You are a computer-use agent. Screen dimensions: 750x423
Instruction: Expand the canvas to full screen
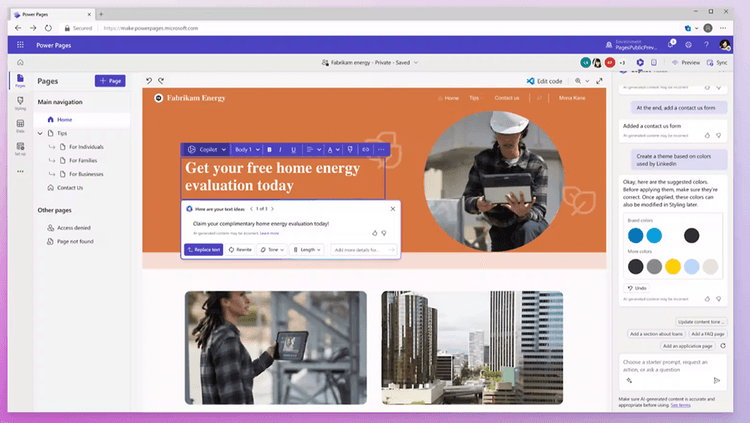point(599,81)
